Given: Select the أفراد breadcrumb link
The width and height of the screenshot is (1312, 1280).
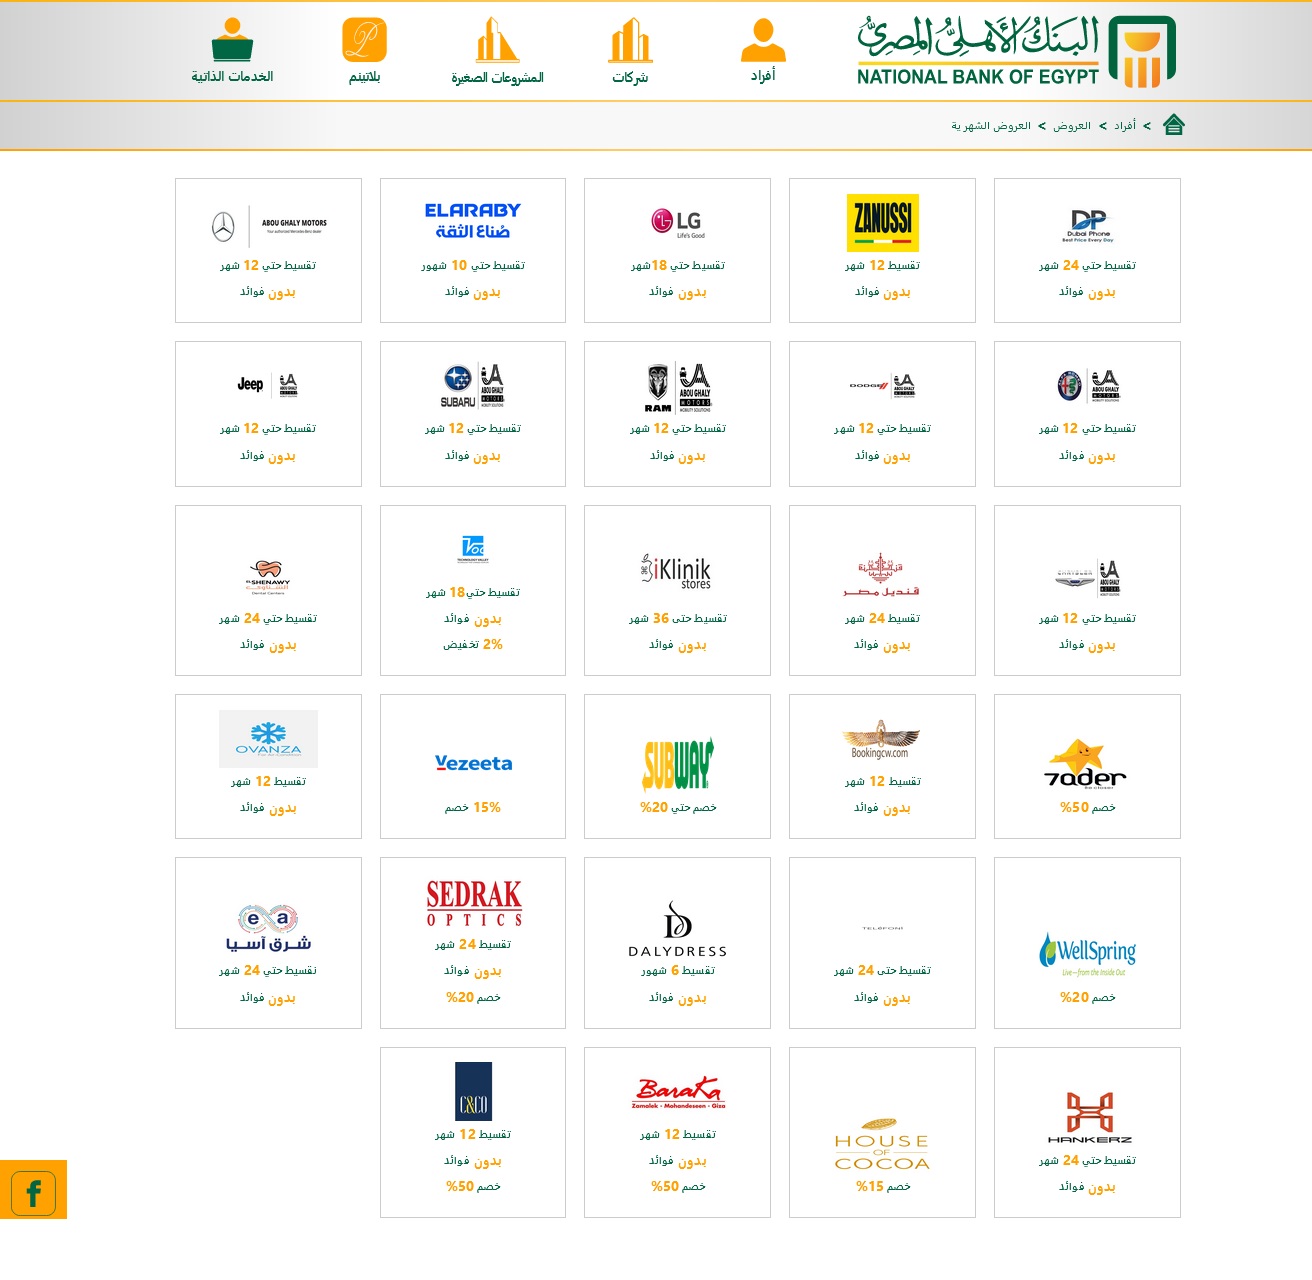Looking at the screenshot, I should pyautogui.click(x=1125, y=126).
